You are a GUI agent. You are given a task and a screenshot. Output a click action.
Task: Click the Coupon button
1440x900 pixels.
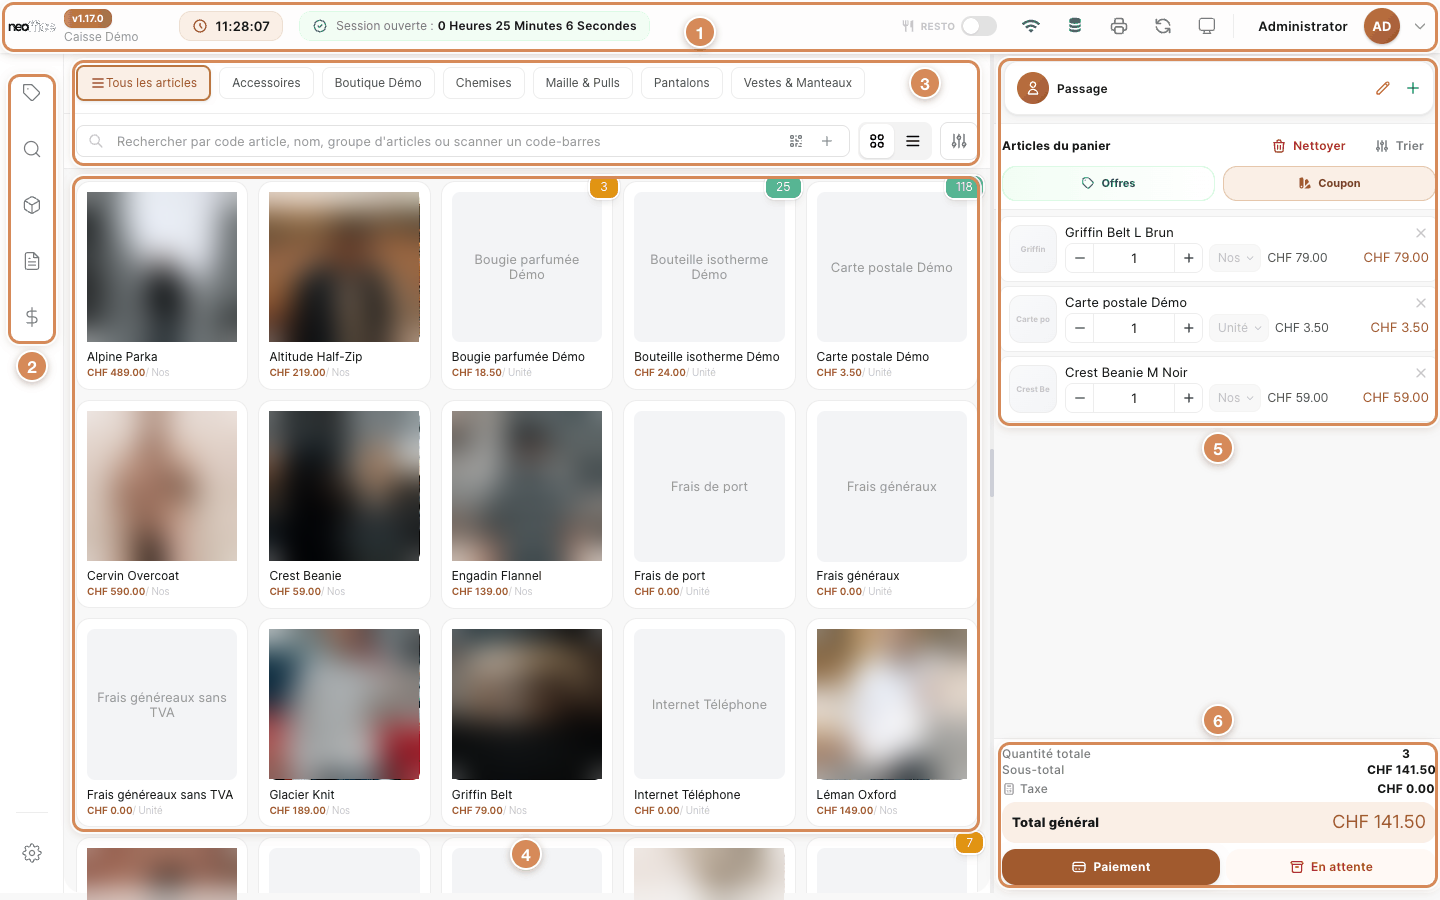(x=1329, y=183)
